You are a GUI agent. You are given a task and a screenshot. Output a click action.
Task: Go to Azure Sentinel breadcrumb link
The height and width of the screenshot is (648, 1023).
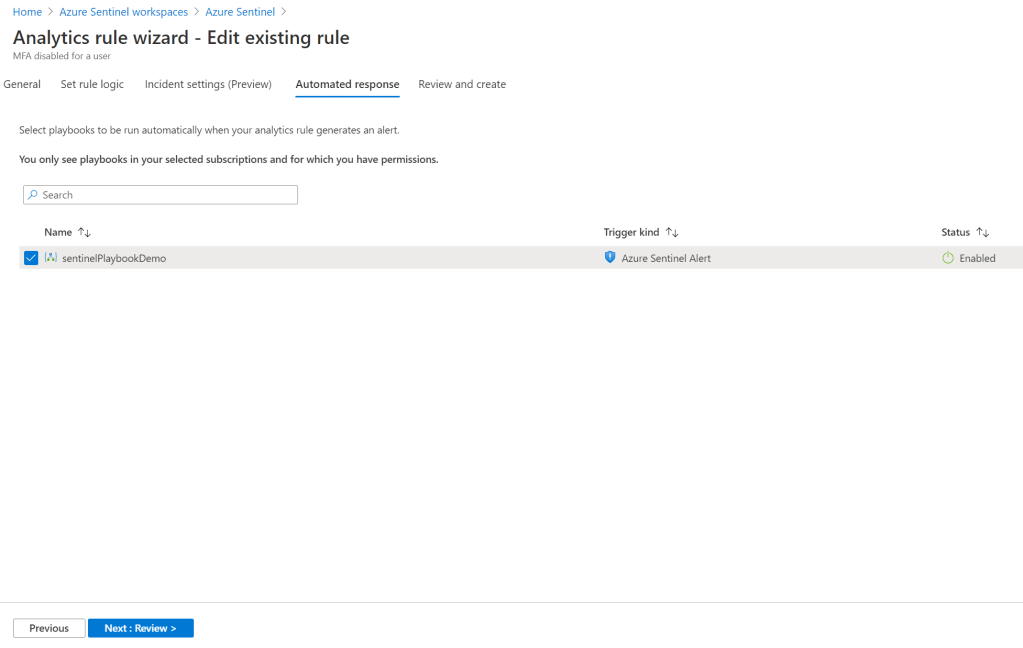pyautogui.click(x=240, y=12)
